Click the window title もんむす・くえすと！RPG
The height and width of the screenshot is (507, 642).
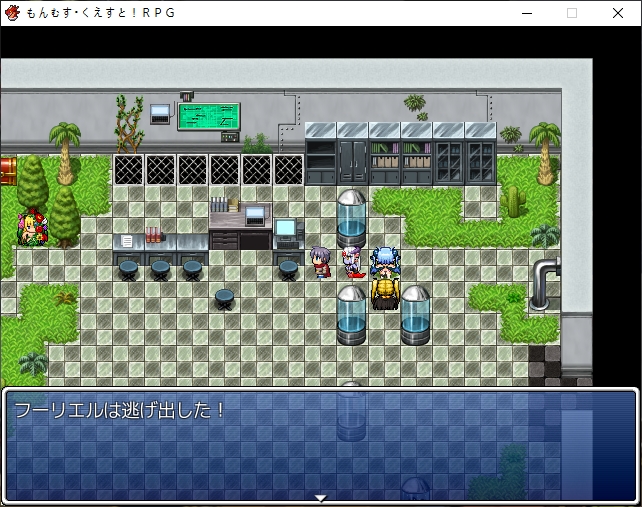tap(101, 13)
